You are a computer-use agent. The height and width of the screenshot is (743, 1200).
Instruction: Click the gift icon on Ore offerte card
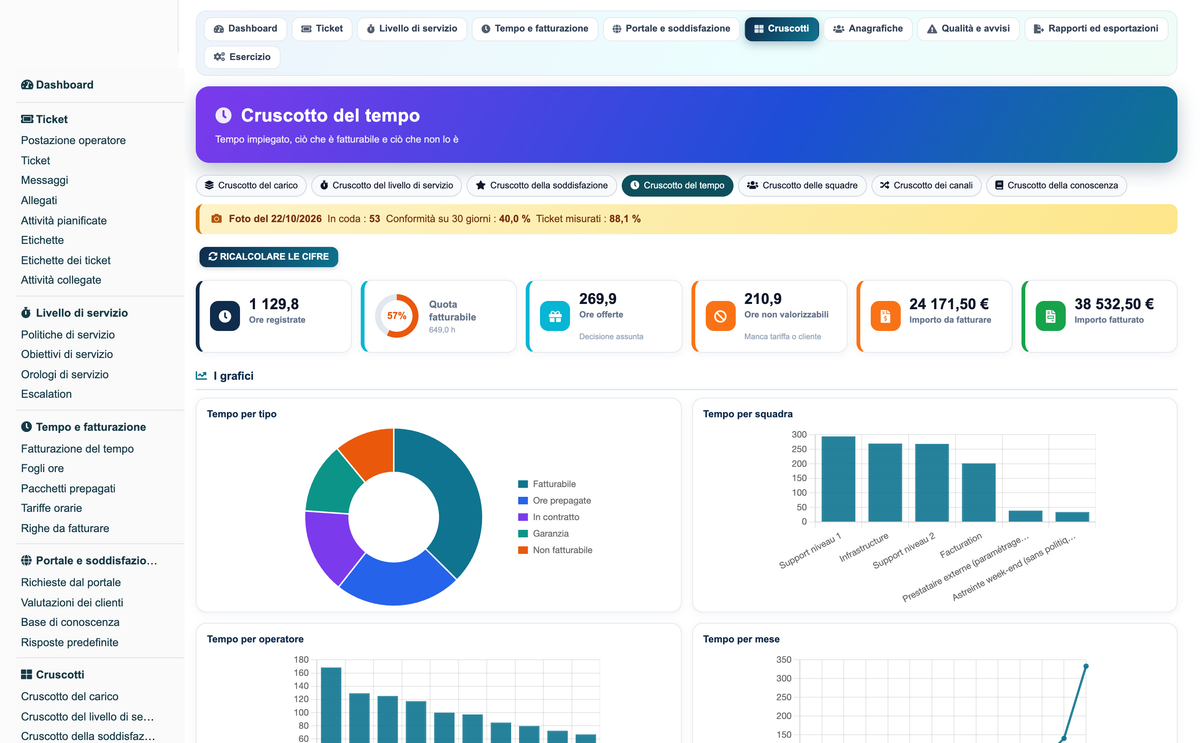[555, 316]
